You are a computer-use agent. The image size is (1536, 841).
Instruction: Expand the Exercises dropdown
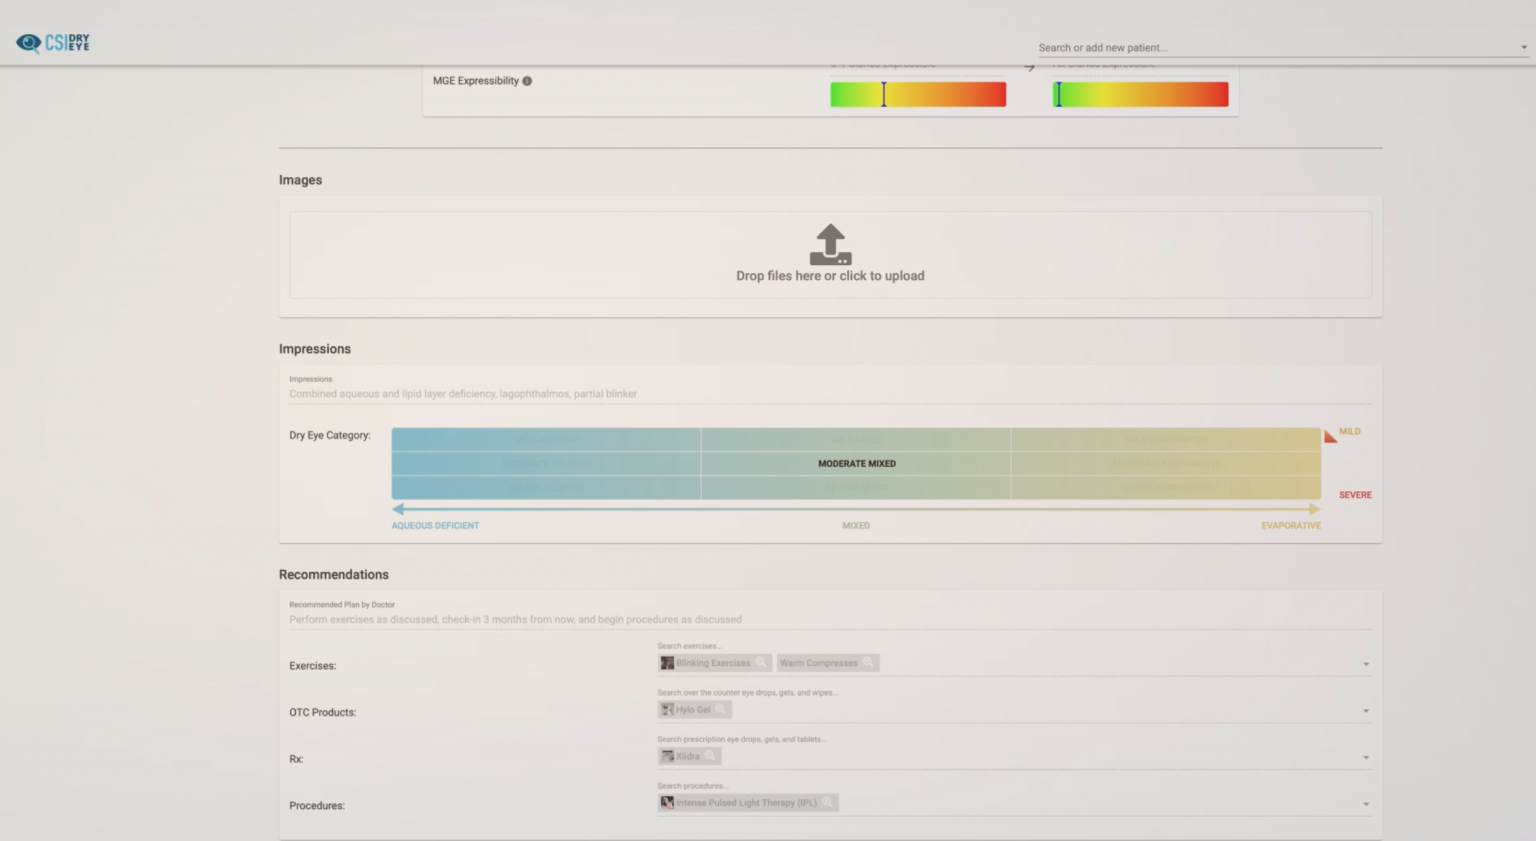[1365, 662]
